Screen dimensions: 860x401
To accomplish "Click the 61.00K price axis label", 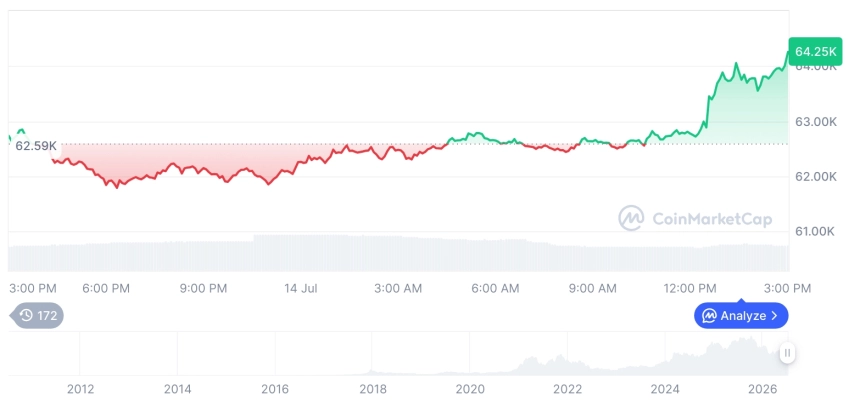I will pyautogui.click(x=814, y=231).
